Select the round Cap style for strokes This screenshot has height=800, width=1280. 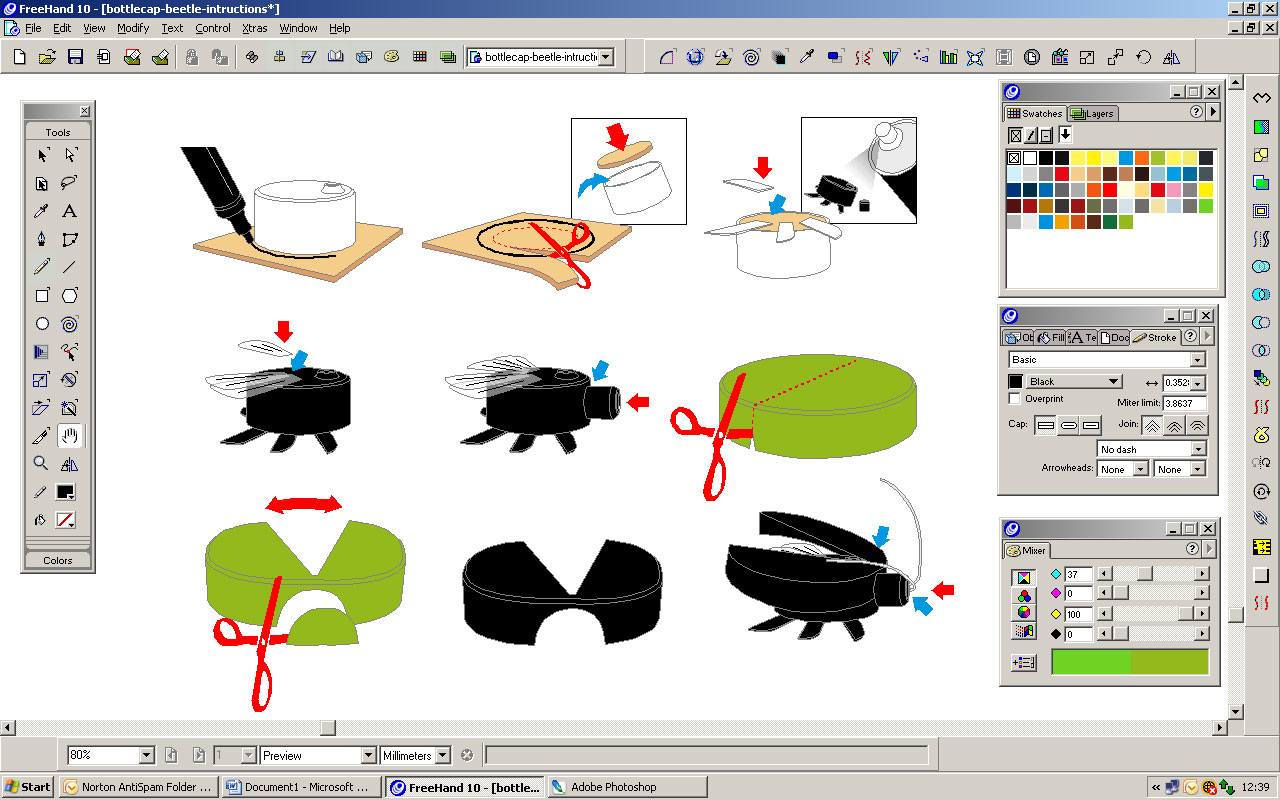coord(1069,425)
